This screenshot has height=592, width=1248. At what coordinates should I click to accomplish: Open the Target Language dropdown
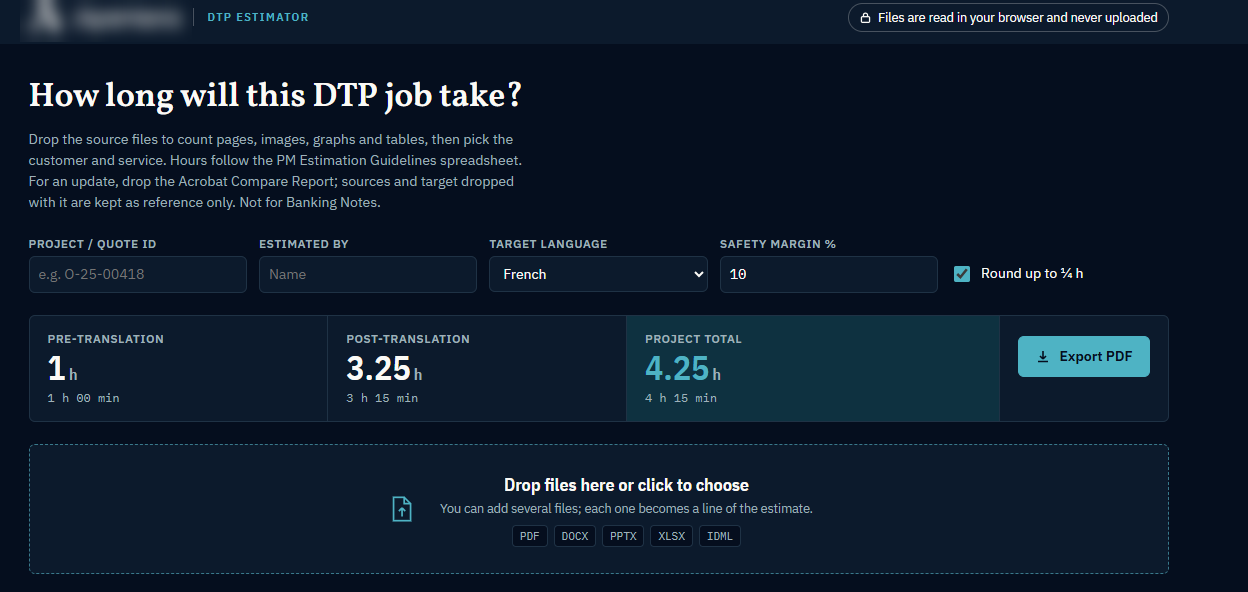coord(598,274)
